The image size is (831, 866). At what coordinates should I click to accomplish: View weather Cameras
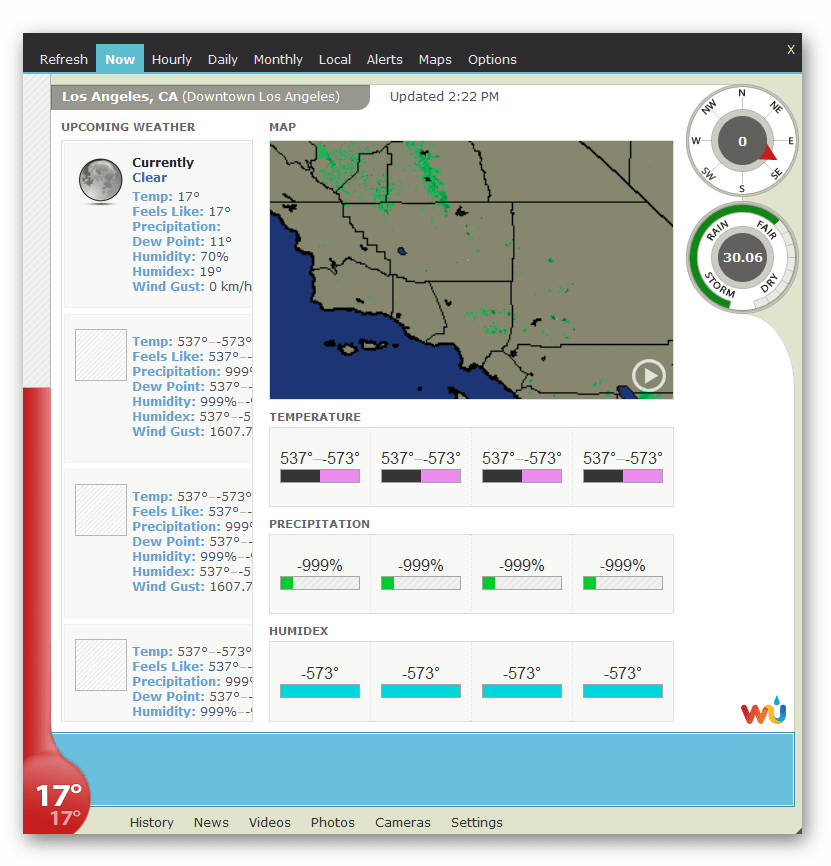click(x=402, y=822)
